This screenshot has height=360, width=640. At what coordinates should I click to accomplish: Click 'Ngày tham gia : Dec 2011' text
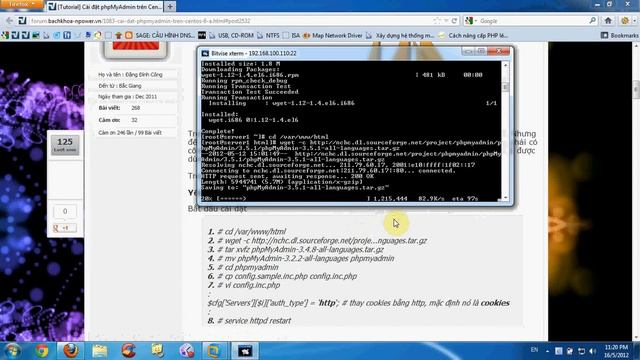point(127,97)
